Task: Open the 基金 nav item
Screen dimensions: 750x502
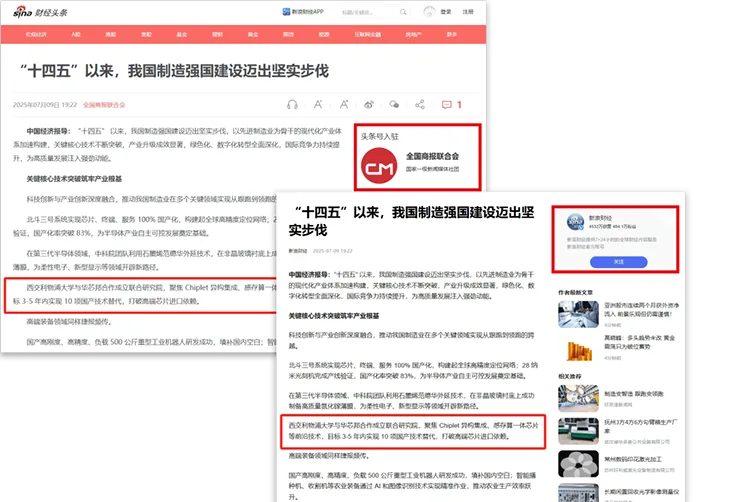Action: 182,34
